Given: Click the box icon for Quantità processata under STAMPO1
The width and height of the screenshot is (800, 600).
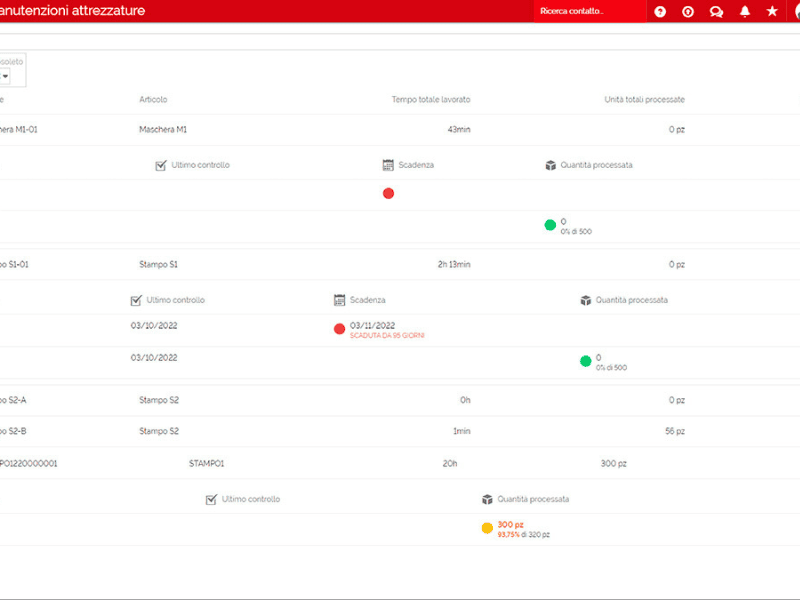Looking at the screenshot, I should point(488,499).
